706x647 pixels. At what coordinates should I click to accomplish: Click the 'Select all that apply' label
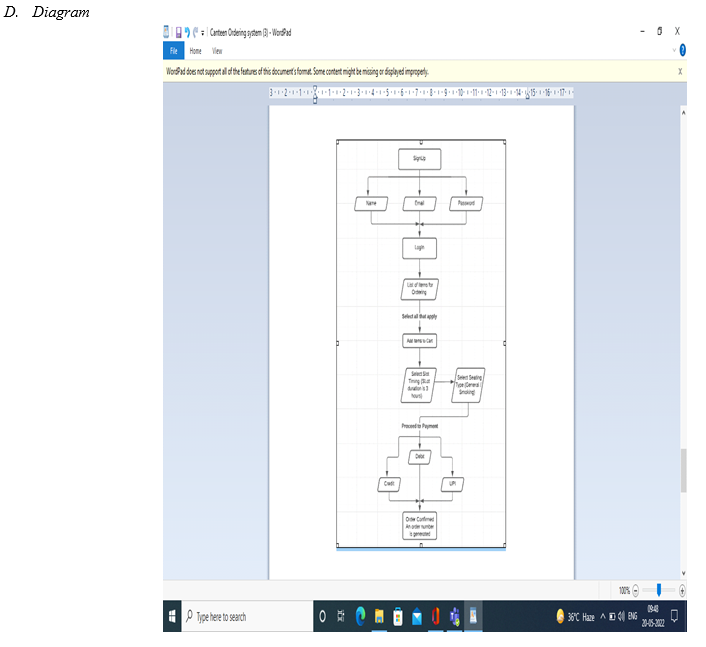(419, 317)
